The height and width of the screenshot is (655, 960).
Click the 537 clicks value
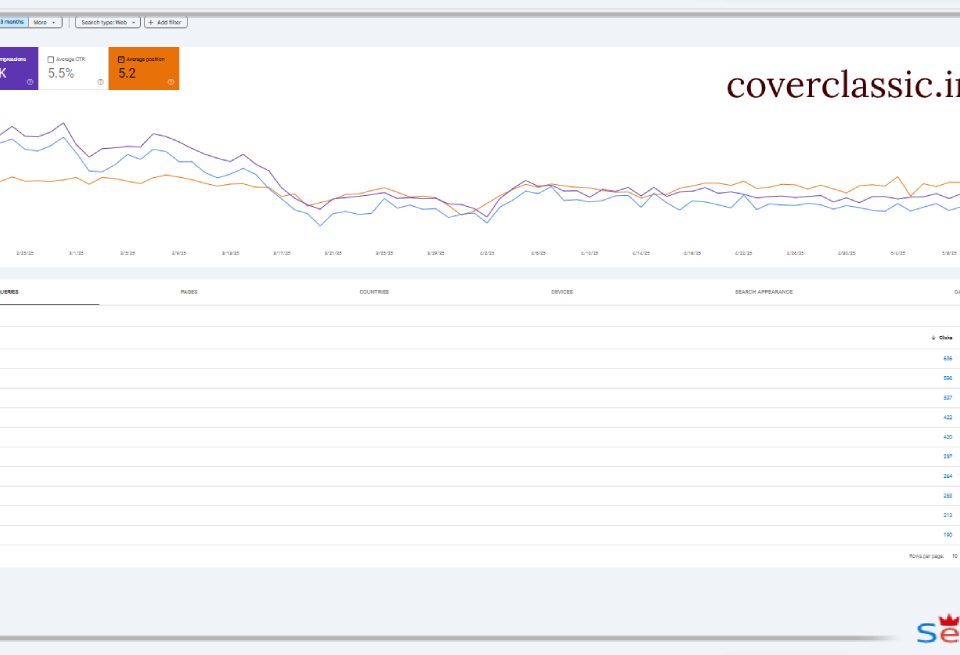pos(948,398)
